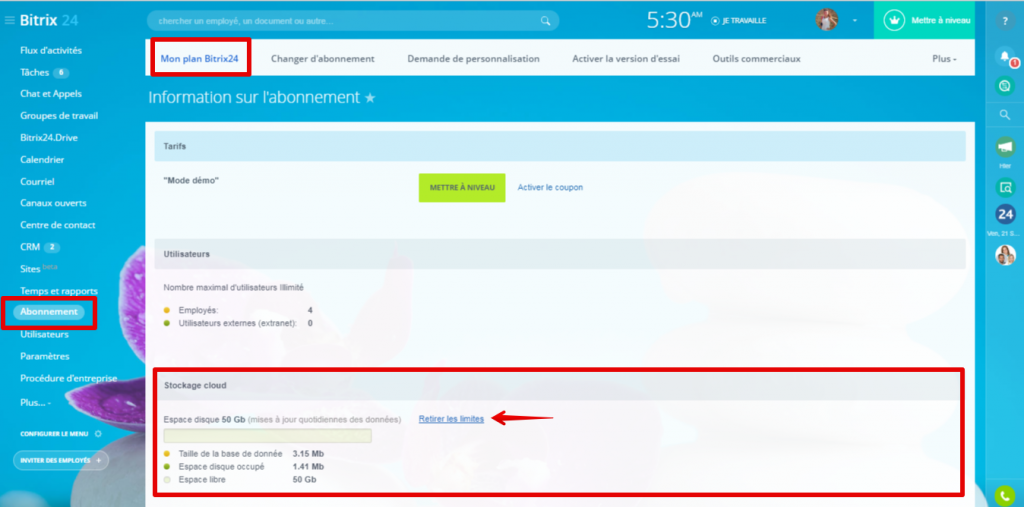Click the crown icon on Mettre à niveau
Screen dimensions: 1024x507
893,20
